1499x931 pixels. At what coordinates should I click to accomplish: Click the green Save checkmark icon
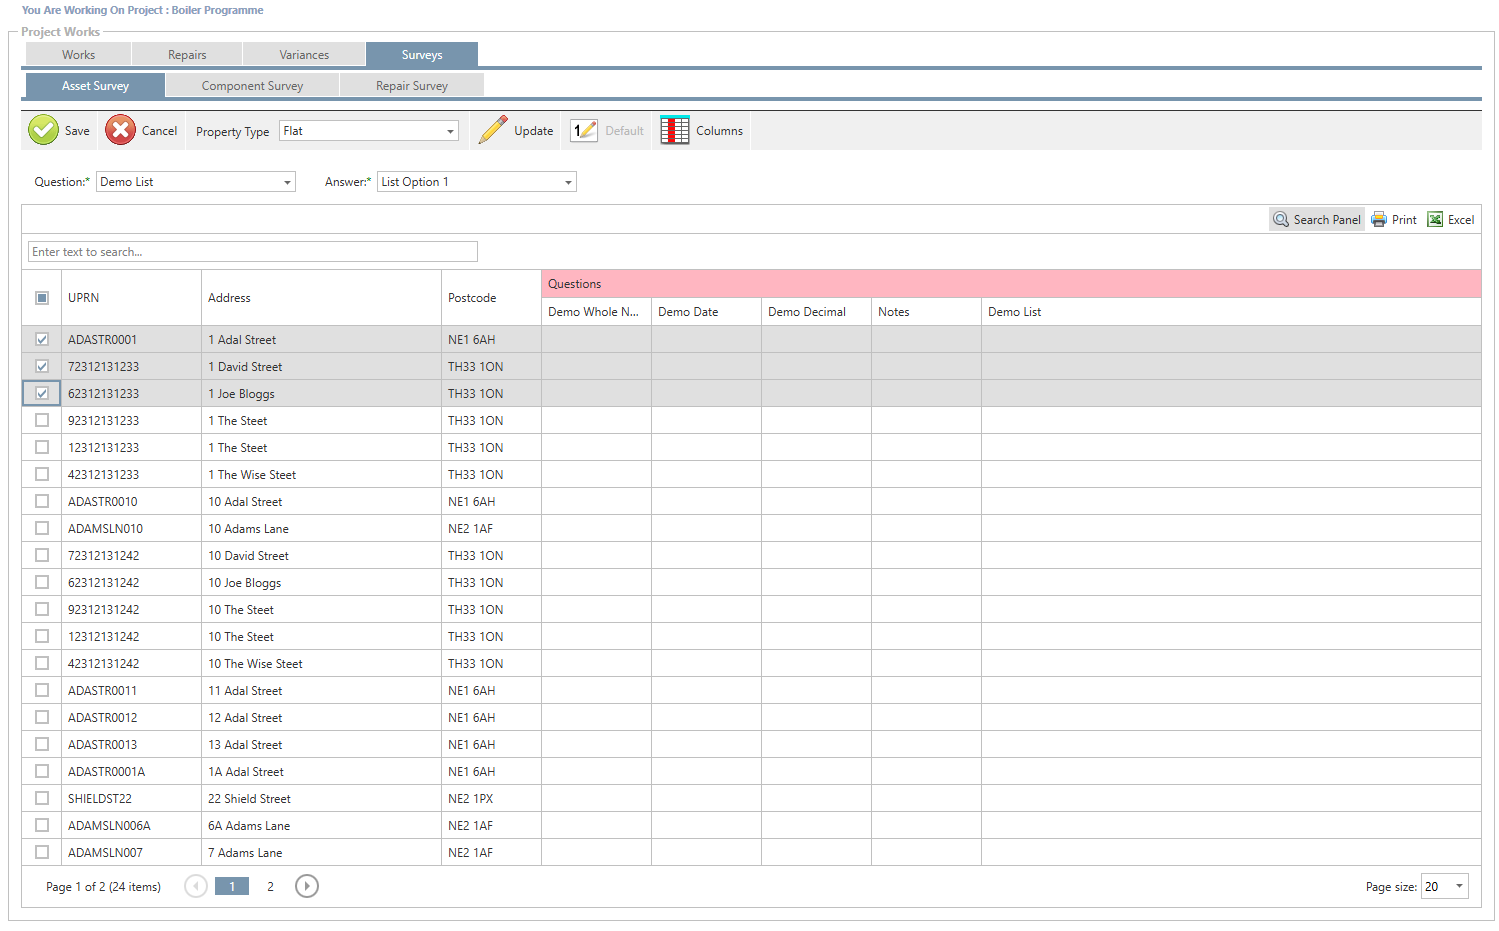[x=43, y=130]
